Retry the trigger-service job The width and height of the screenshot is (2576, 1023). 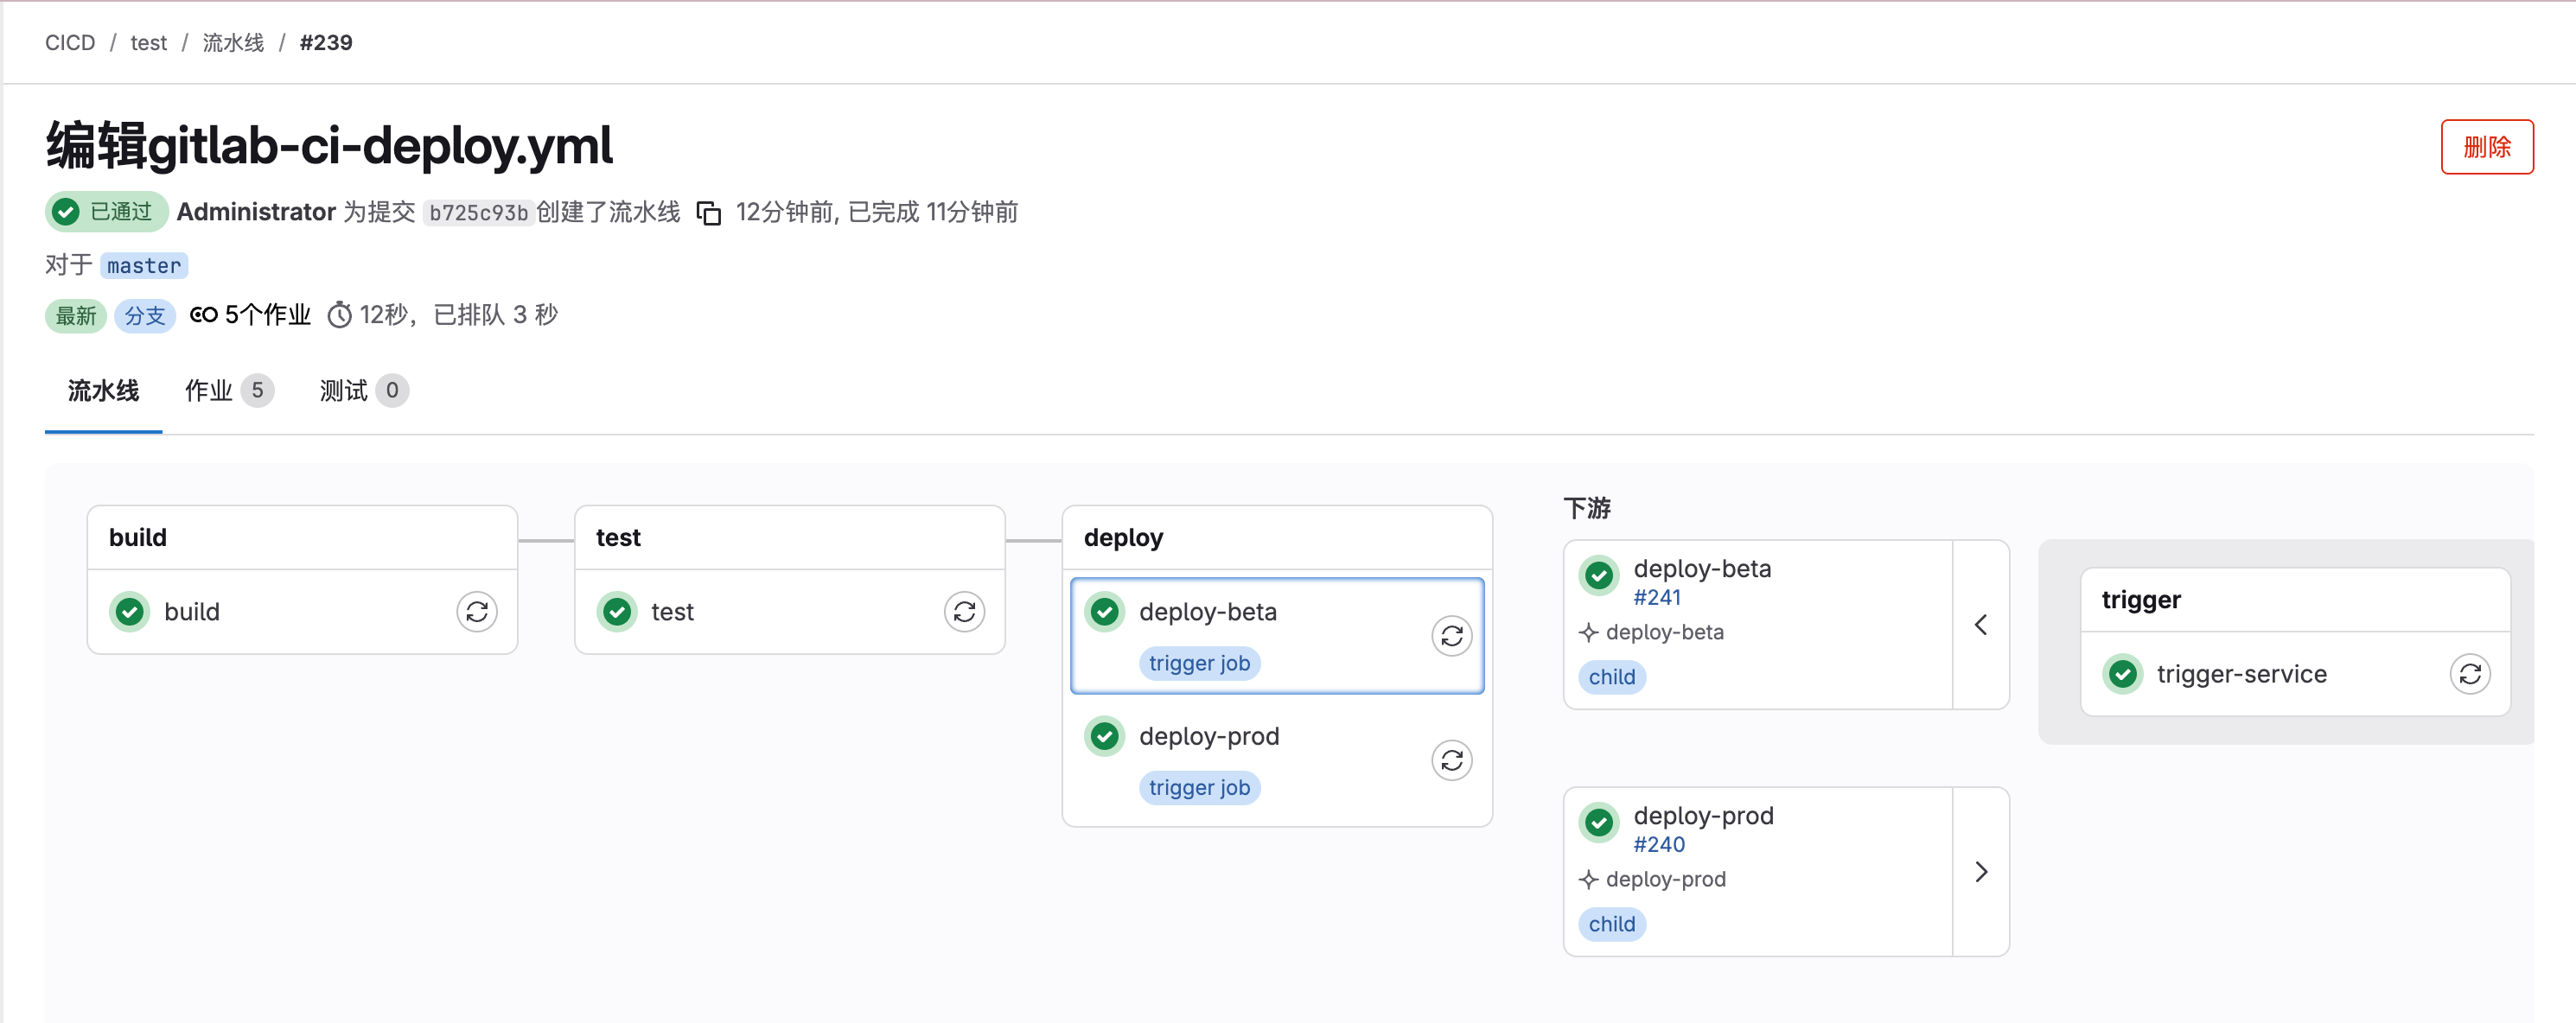click(x=2469, y=674)
